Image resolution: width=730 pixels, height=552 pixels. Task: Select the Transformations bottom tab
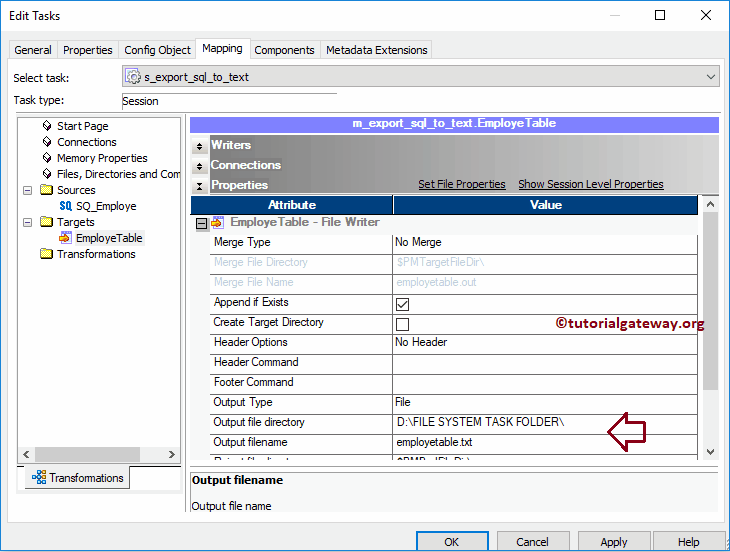(x=77, y=478)
